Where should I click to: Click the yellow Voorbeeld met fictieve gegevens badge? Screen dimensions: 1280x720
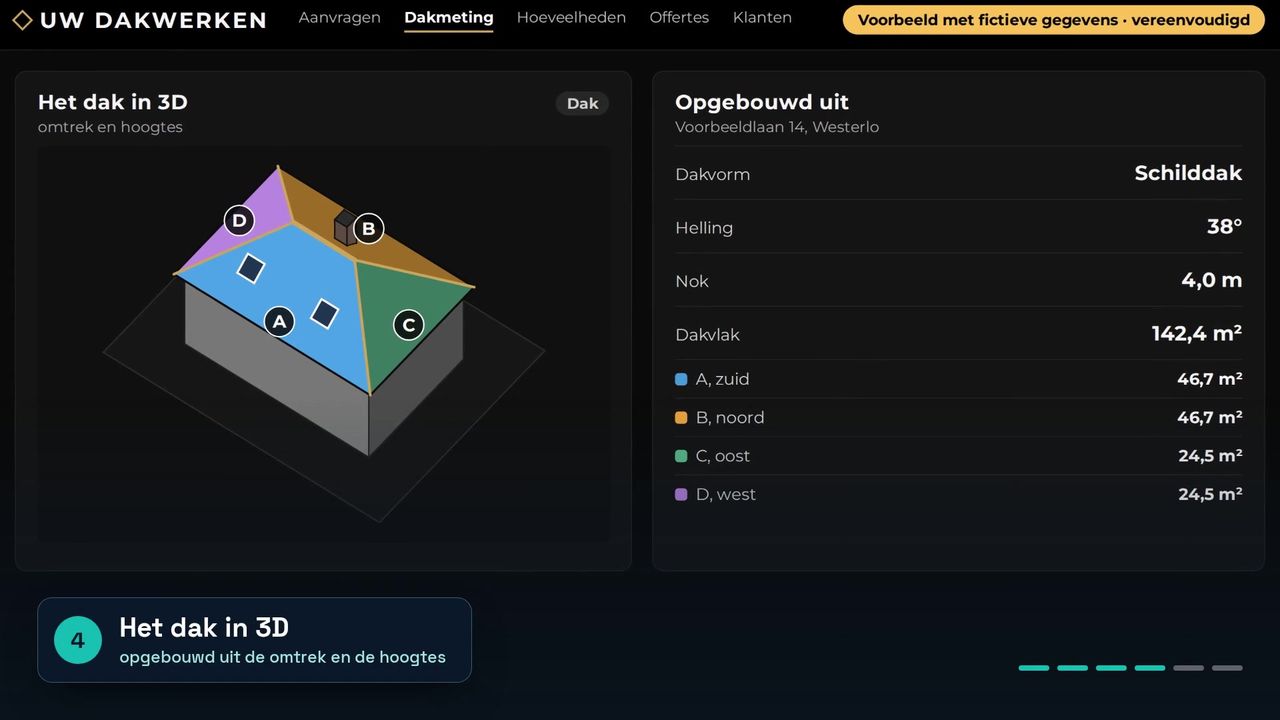pos(1054,20)
